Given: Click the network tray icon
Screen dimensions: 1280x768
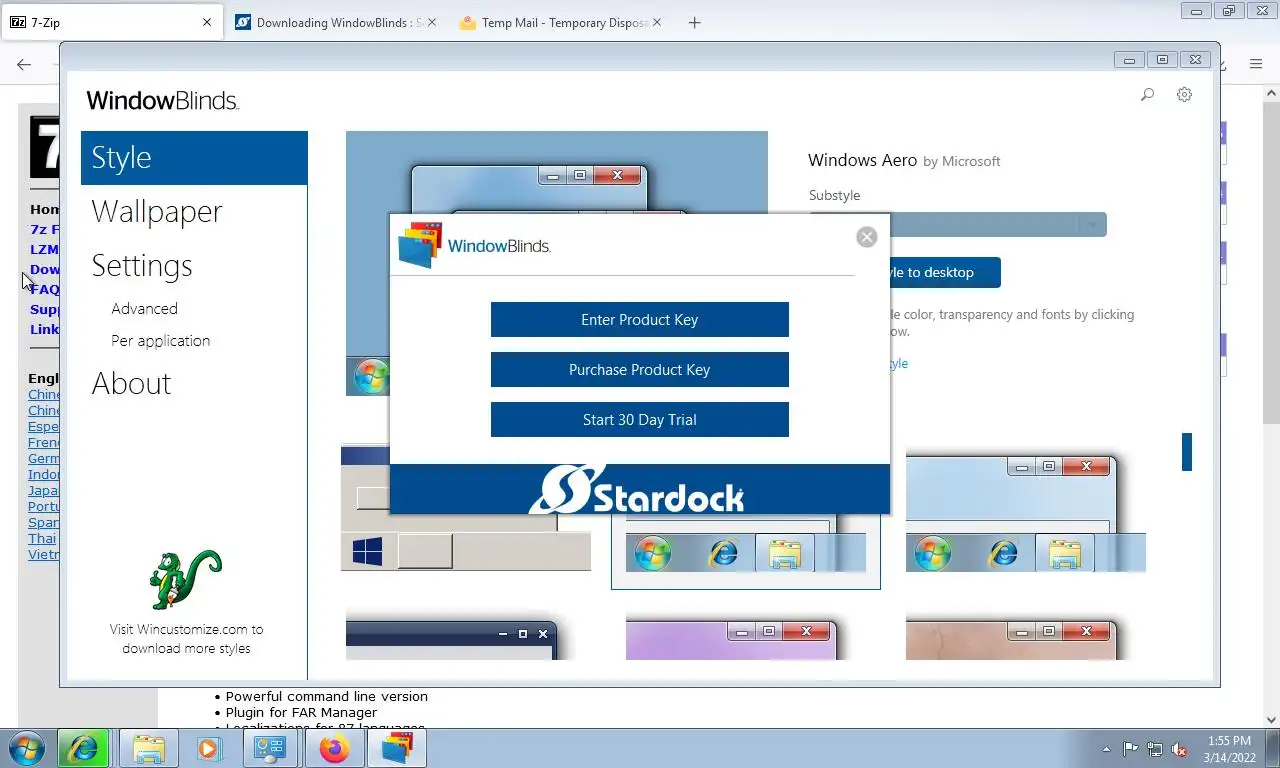Looking at the screenshot, I should 1155,749.
